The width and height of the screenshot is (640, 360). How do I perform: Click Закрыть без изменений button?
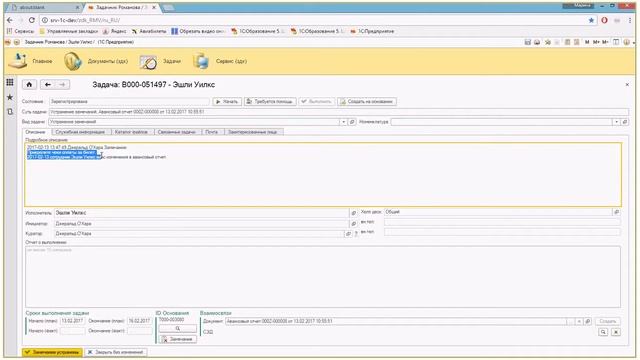(116, 352)
